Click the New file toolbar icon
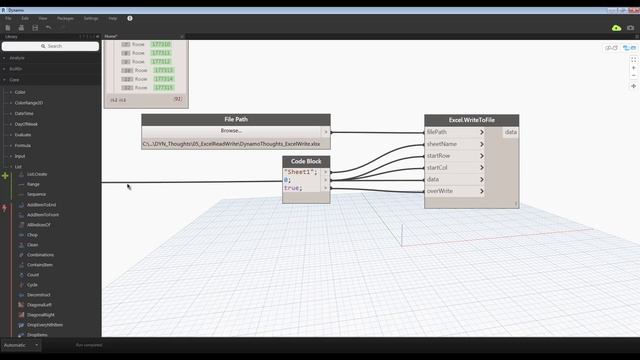Screen dimensions: 640x360 (x=8, y=28)
